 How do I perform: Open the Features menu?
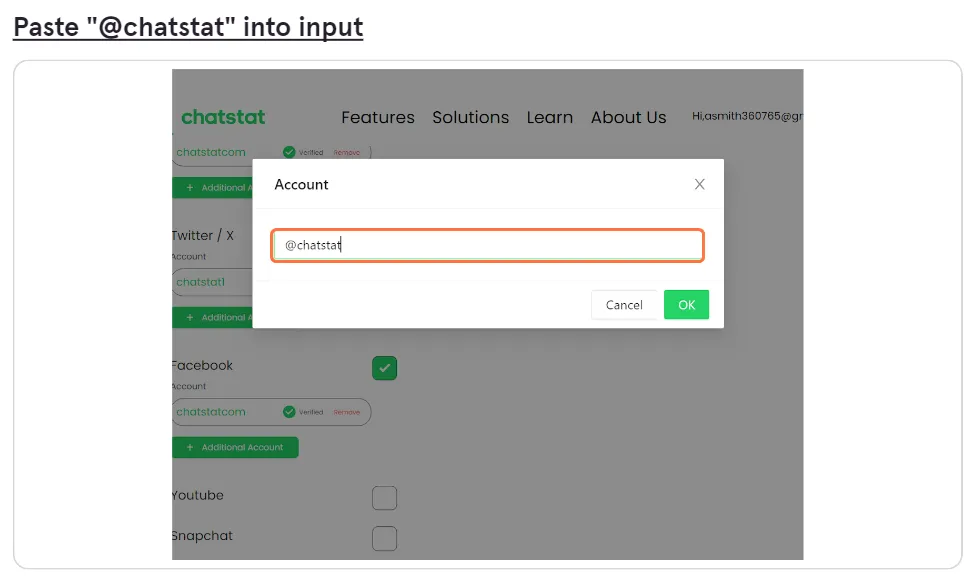coord(377,117)
